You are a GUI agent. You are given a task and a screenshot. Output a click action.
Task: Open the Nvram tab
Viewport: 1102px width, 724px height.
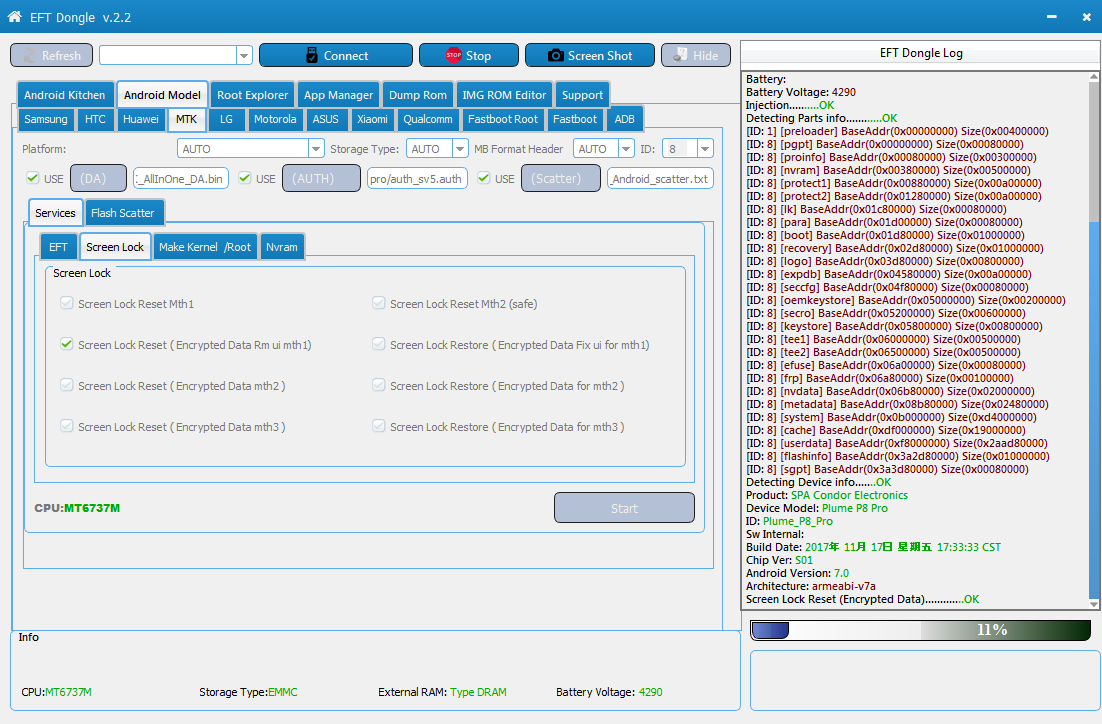click(x=281, y=247)
